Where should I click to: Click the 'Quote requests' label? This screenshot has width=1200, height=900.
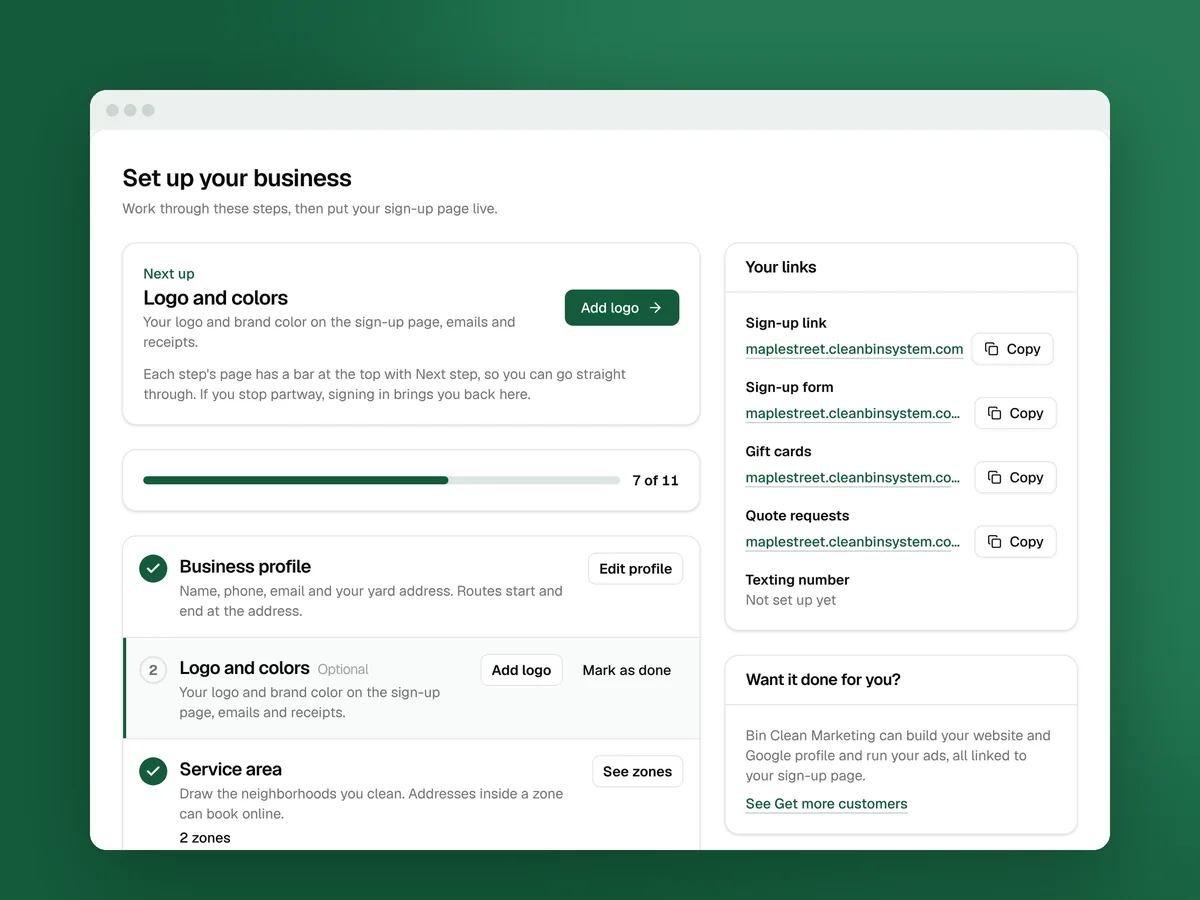point(797,515)
